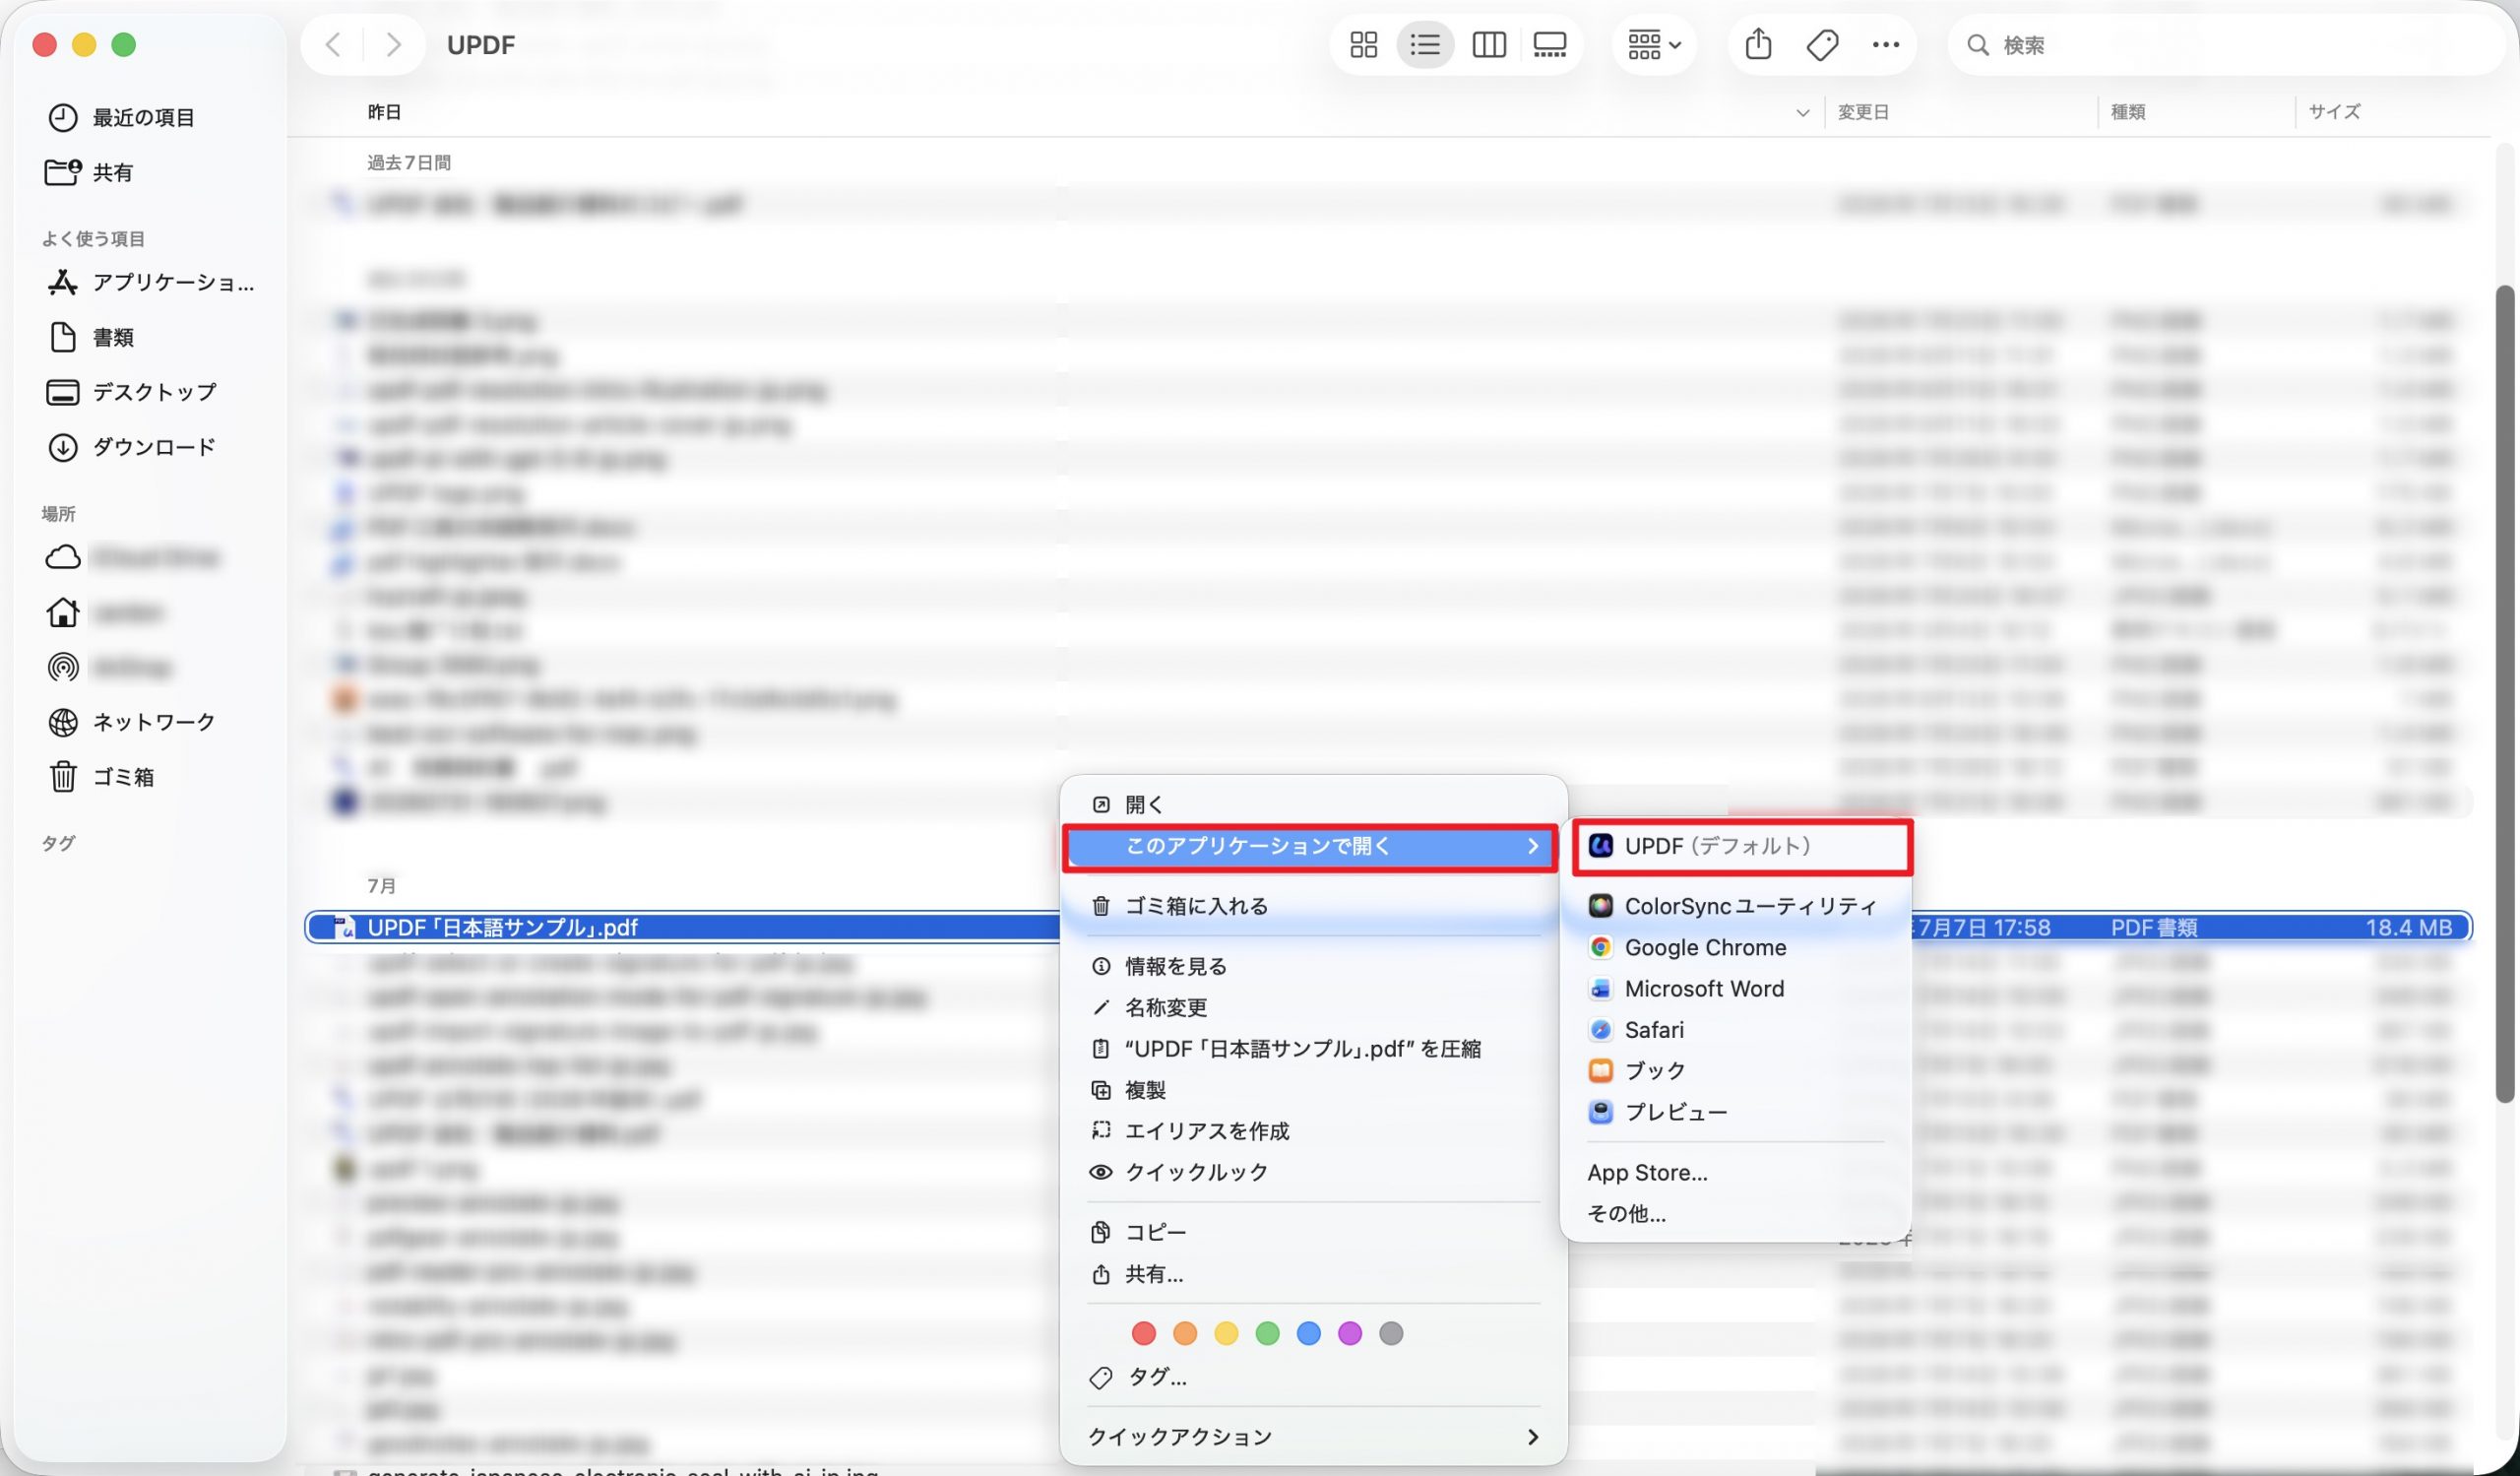Expand the クイックアクション submenu
The width and height of the screenshot is (2520, 1476).
tap(1313, 1438)
